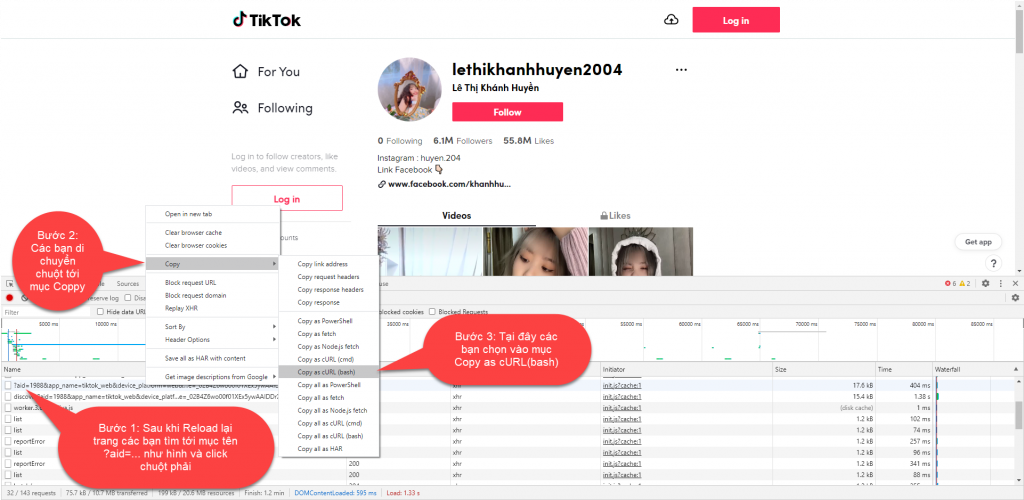Screen dimensions: 1024x500
Task: Open the www.facebook.com/khanhhu... link
Action: (449, 184)
